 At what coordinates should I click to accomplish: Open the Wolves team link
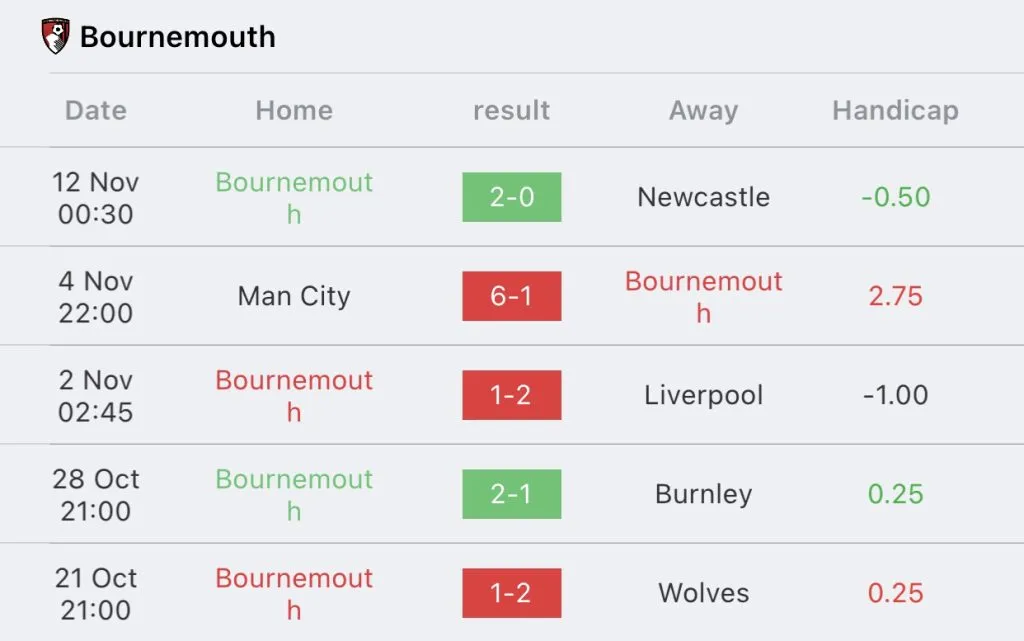pyautogui.click(x=703, y=593)
